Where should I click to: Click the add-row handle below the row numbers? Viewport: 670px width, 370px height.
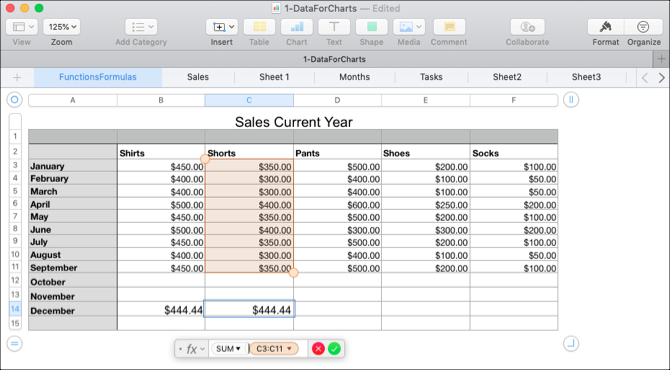[15, 344]
